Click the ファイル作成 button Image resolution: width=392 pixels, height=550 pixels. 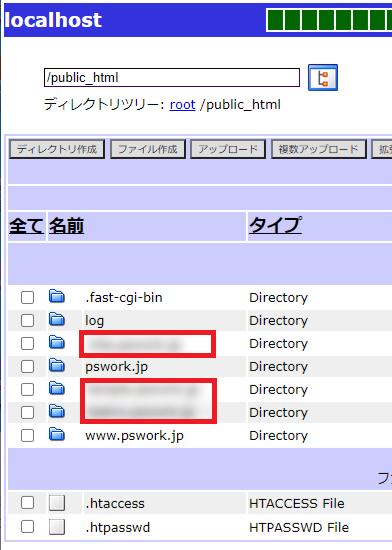coord(148,149)
